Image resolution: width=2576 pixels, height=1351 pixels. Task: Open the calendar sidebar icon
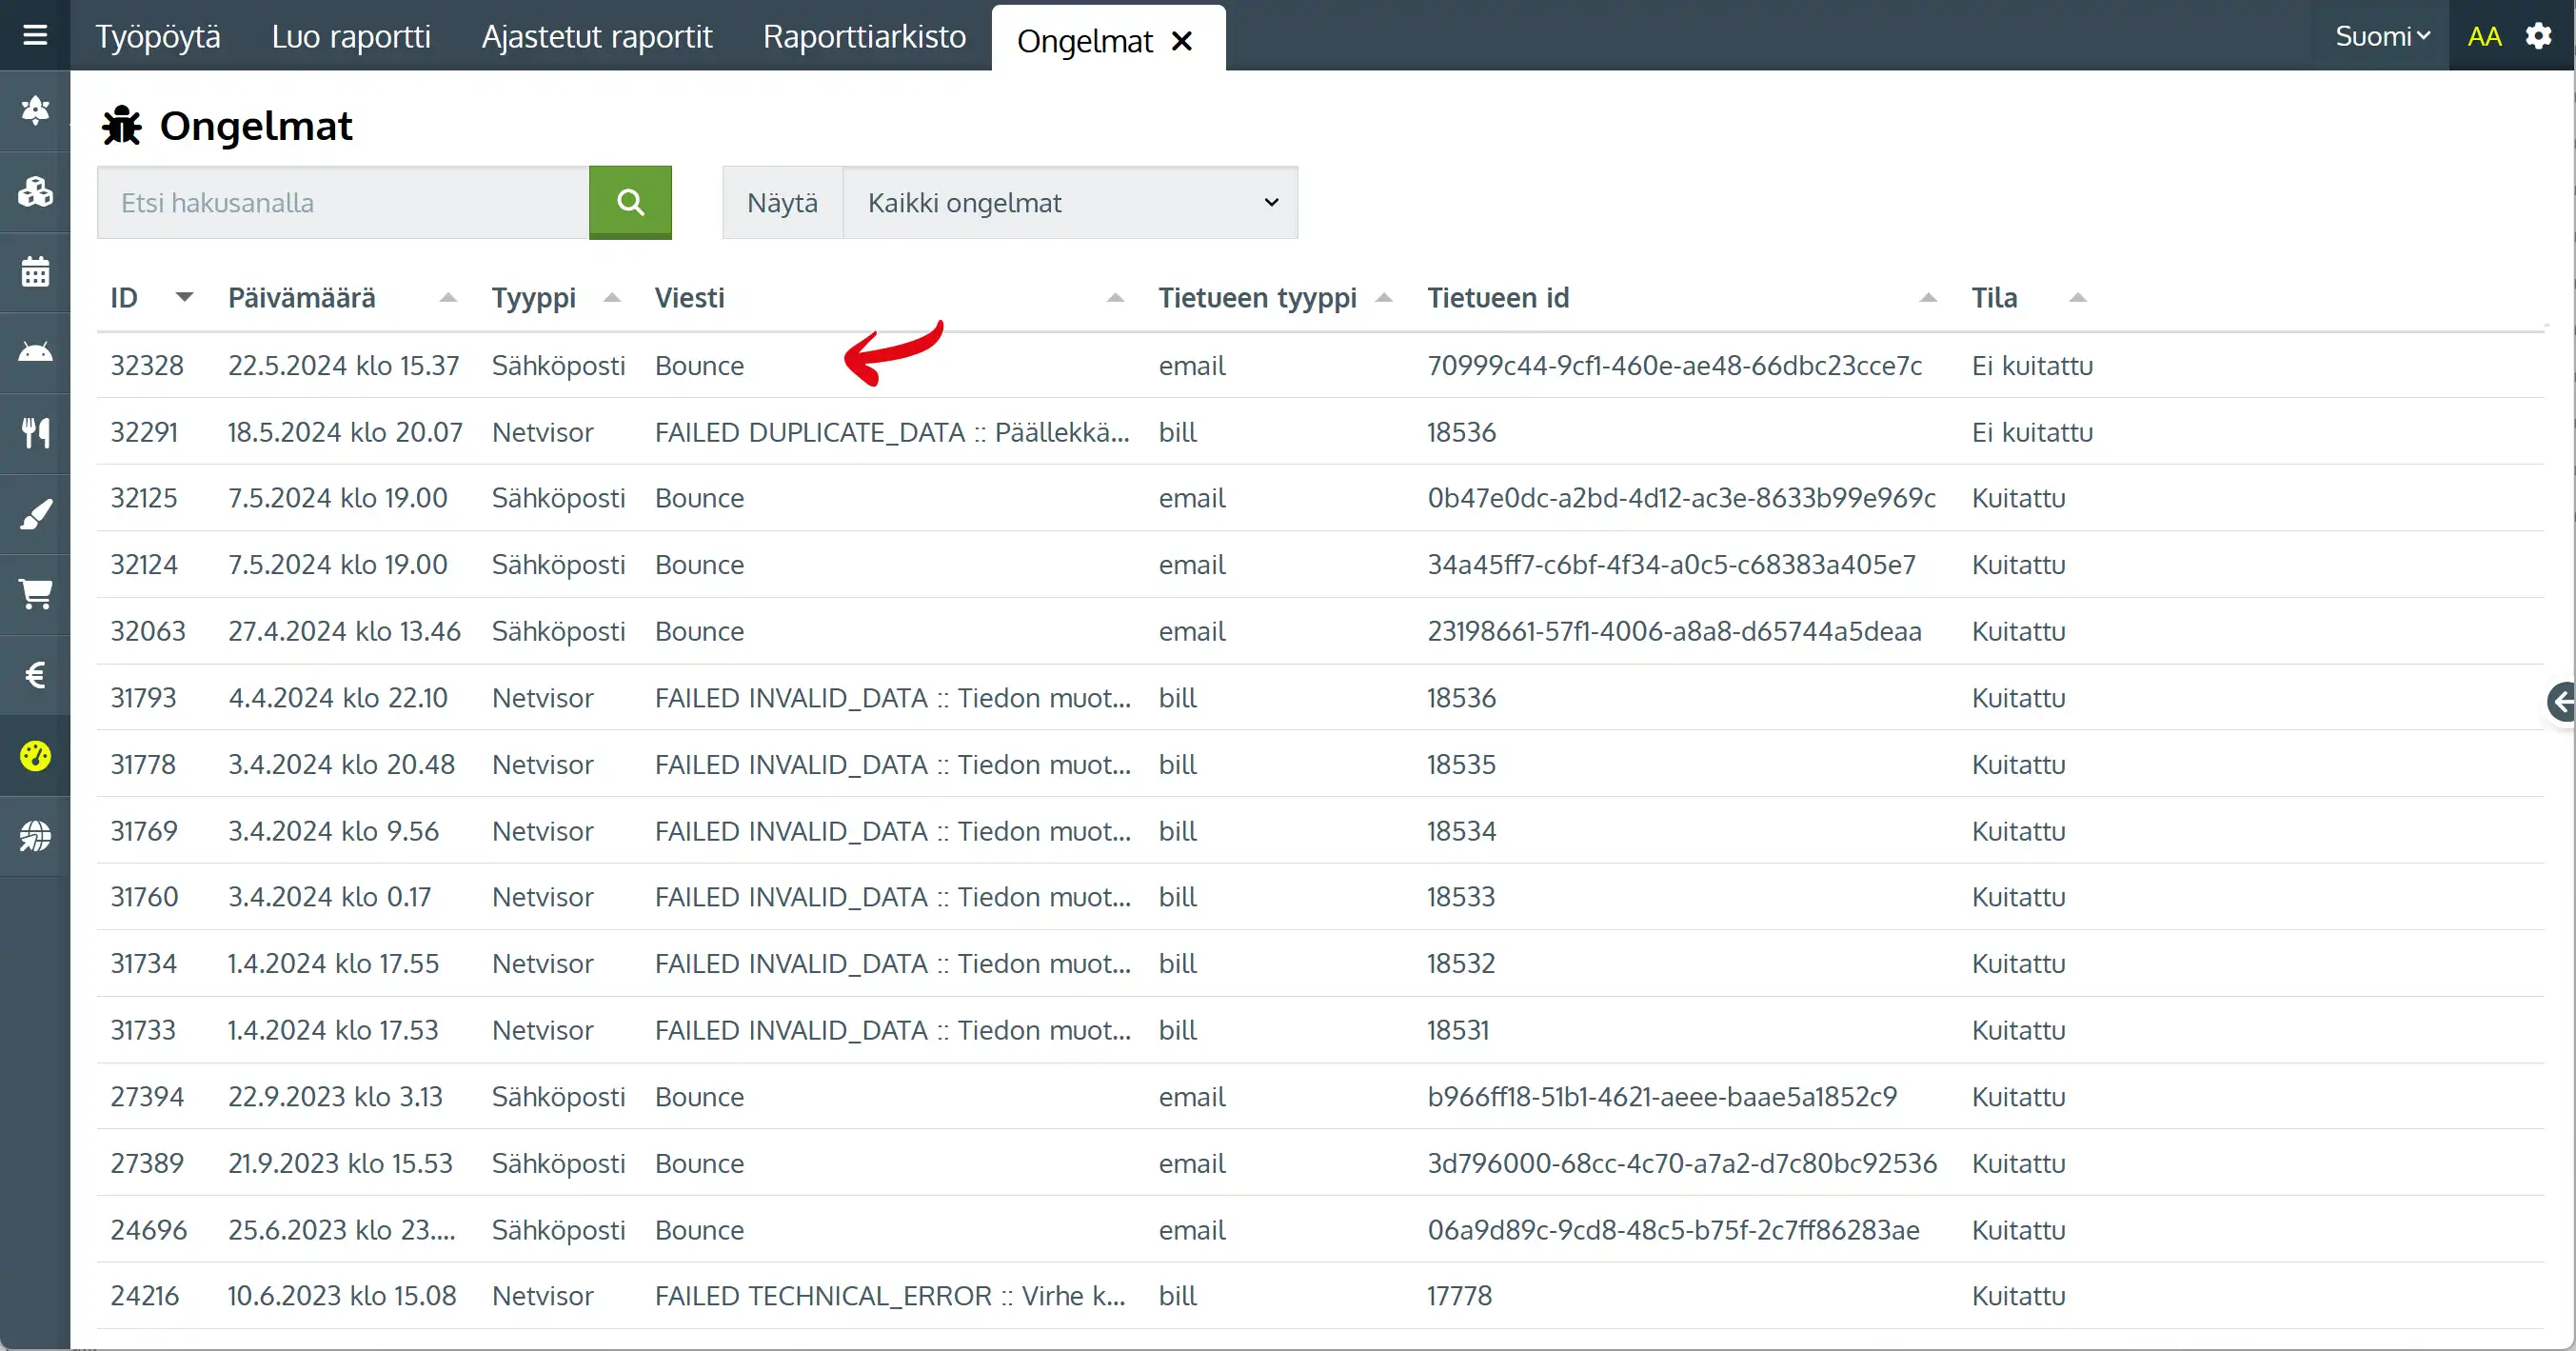pyautogui.click(x=35, y=272)
